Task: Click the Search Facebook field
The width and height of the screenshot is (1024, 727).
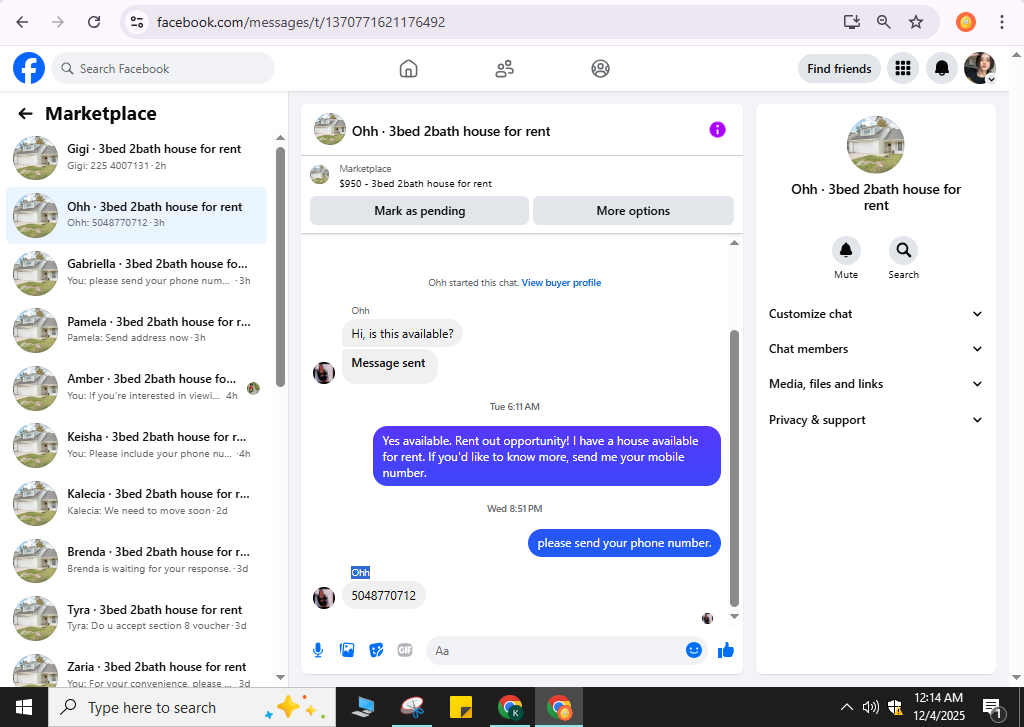Action: pyautogui.click(x=163, y=69)
